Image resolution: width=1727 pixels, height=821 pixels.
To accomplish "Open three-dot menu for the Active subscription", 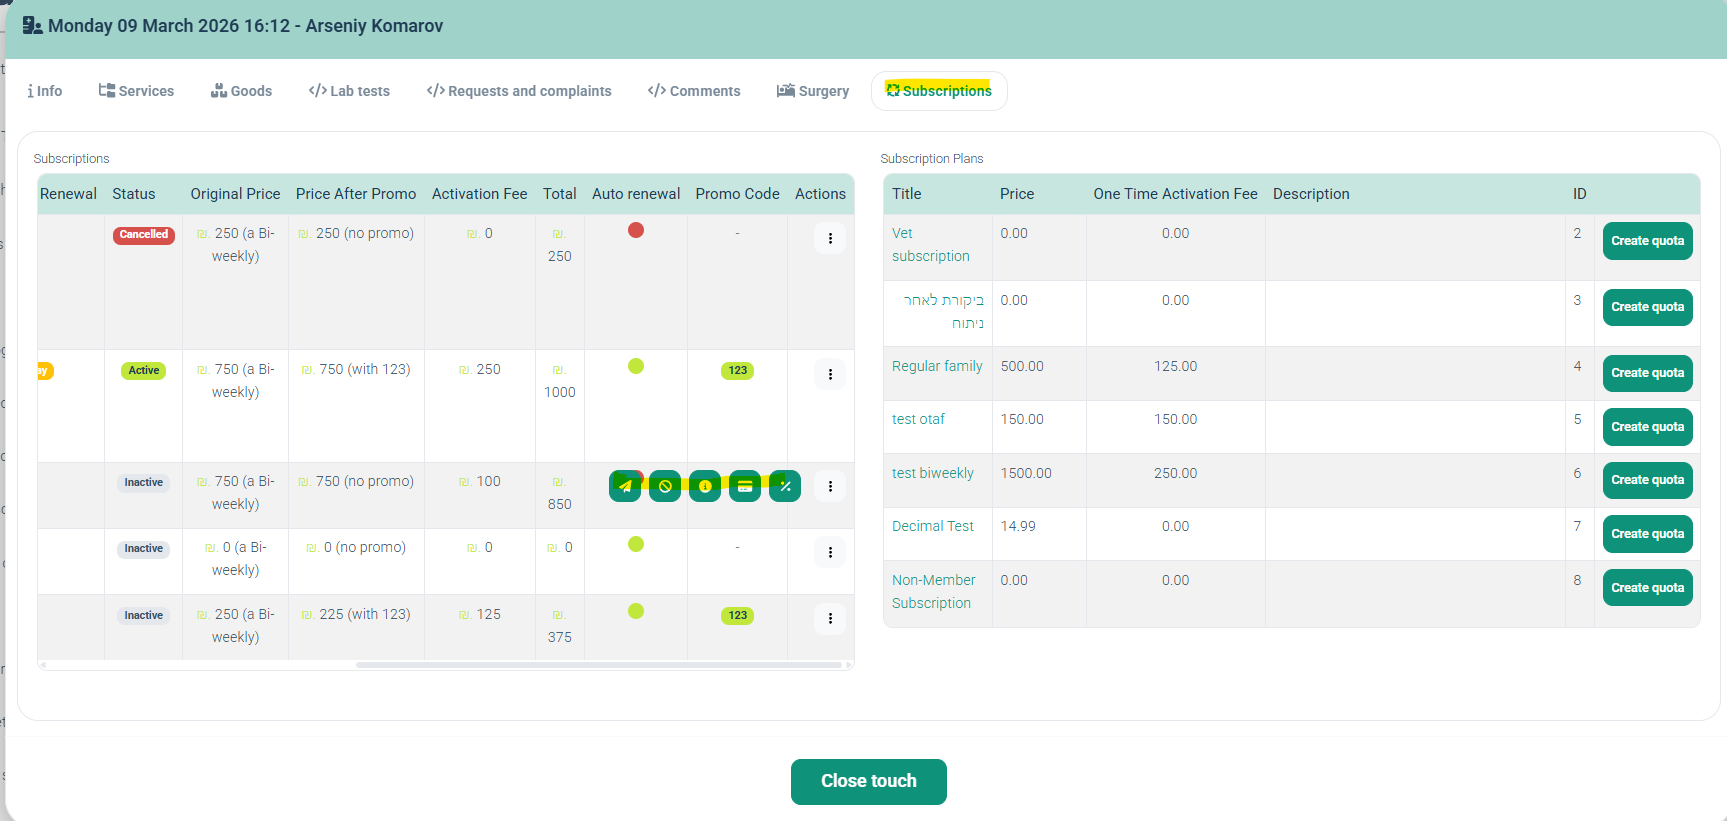I will [x=830, y=374].
